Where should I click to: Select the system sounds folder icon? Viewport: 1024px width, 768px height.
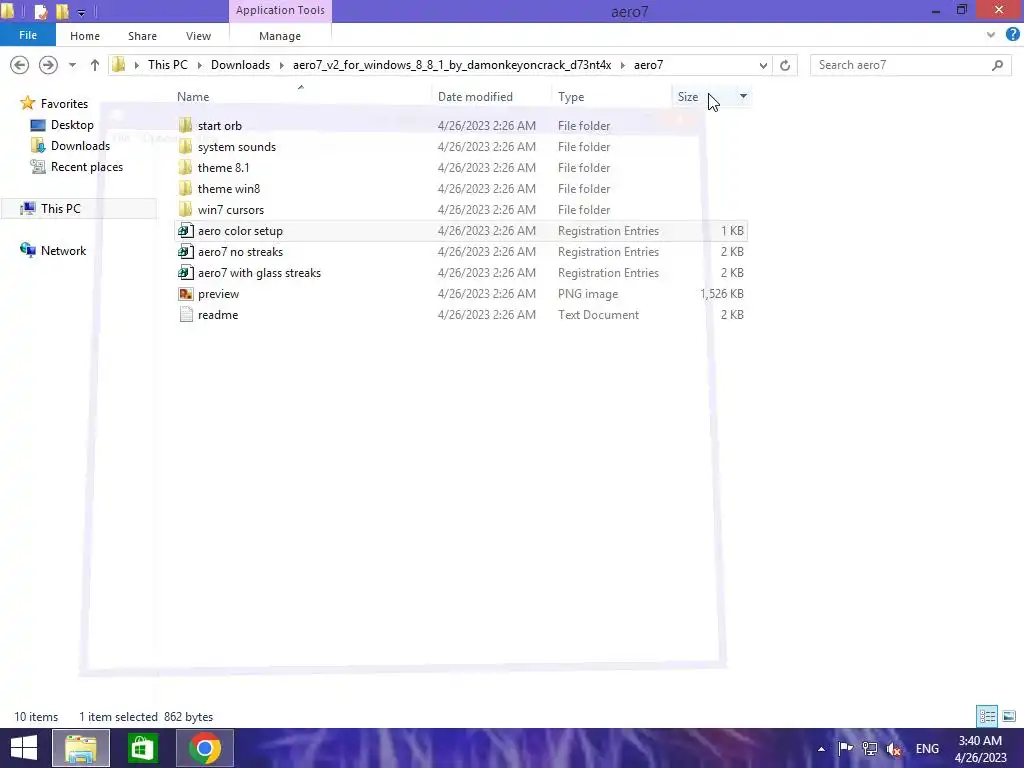point(185,146)
